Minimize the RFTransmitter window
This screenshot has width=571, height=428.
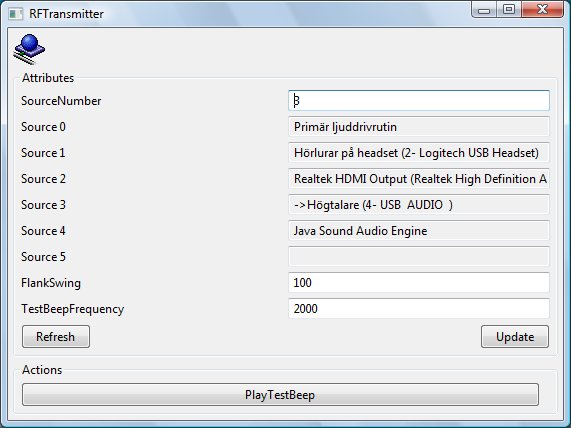[484, 9]
